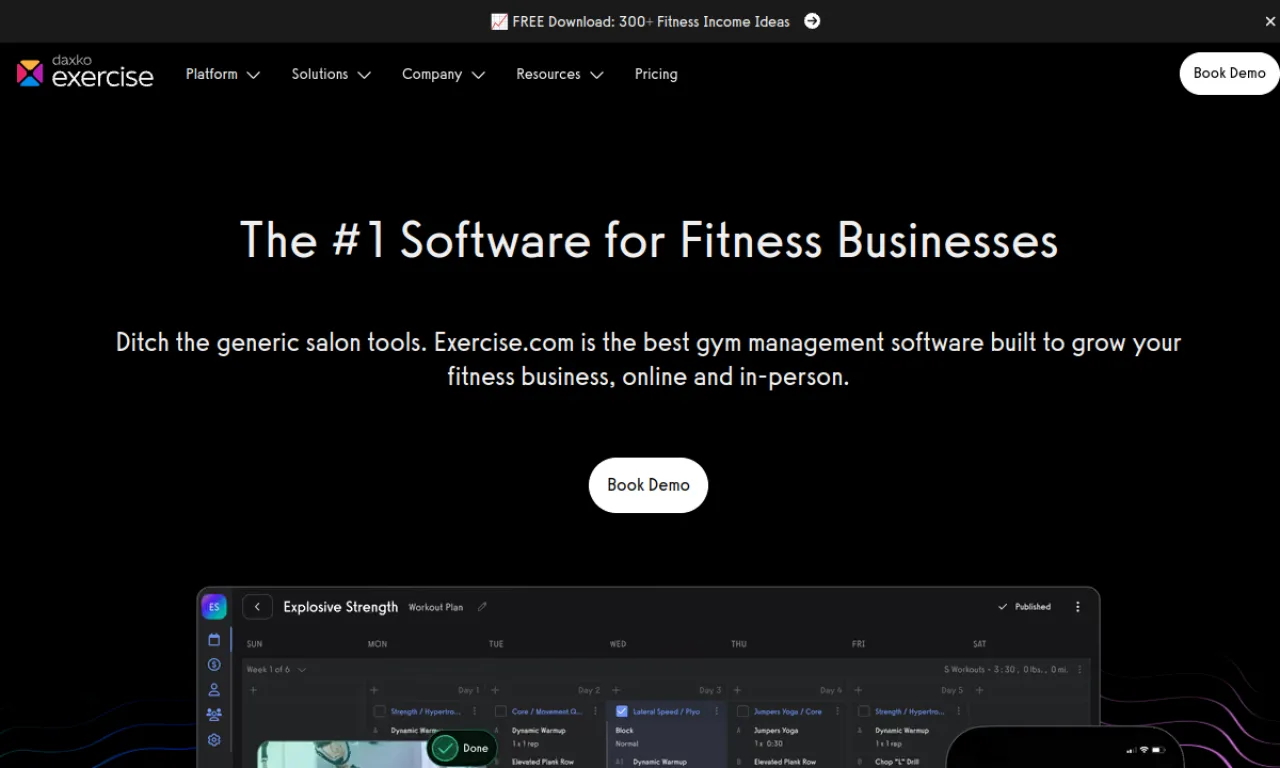The height and width of the screenshot is (768, 1280).
Task: Check the Day 5 Strength / Hypertro... checkbox
Action: point(864,712)
